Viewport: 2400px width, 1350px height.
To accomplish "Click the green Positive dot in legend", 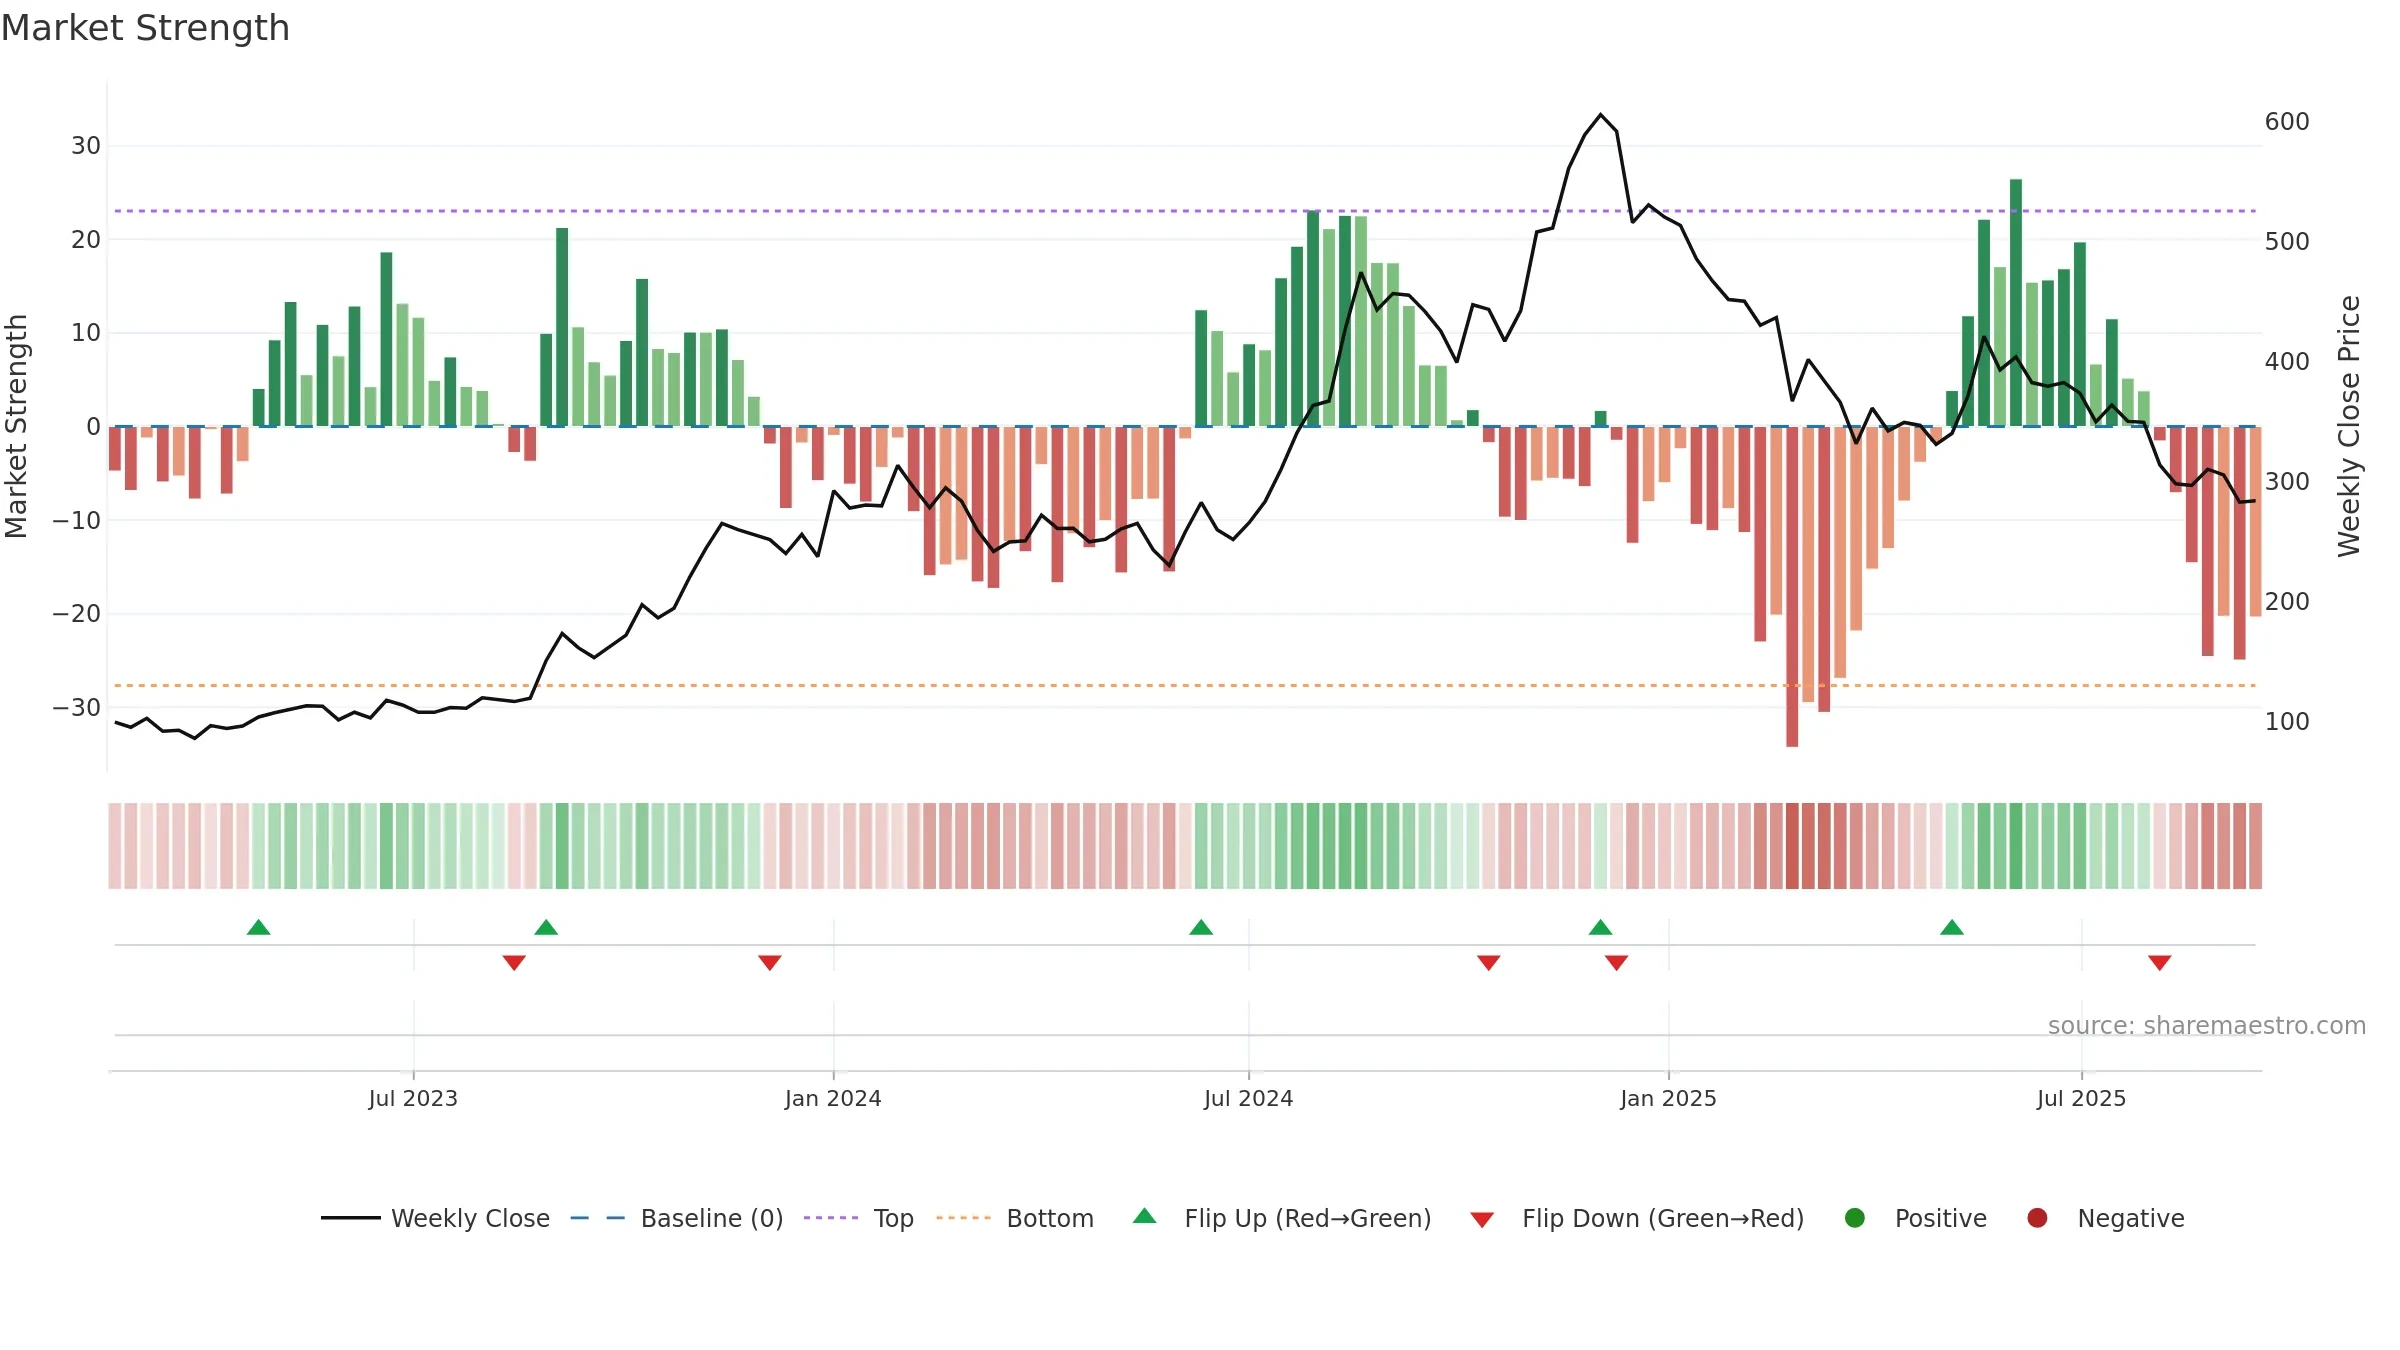I will coord(1855,1218).
